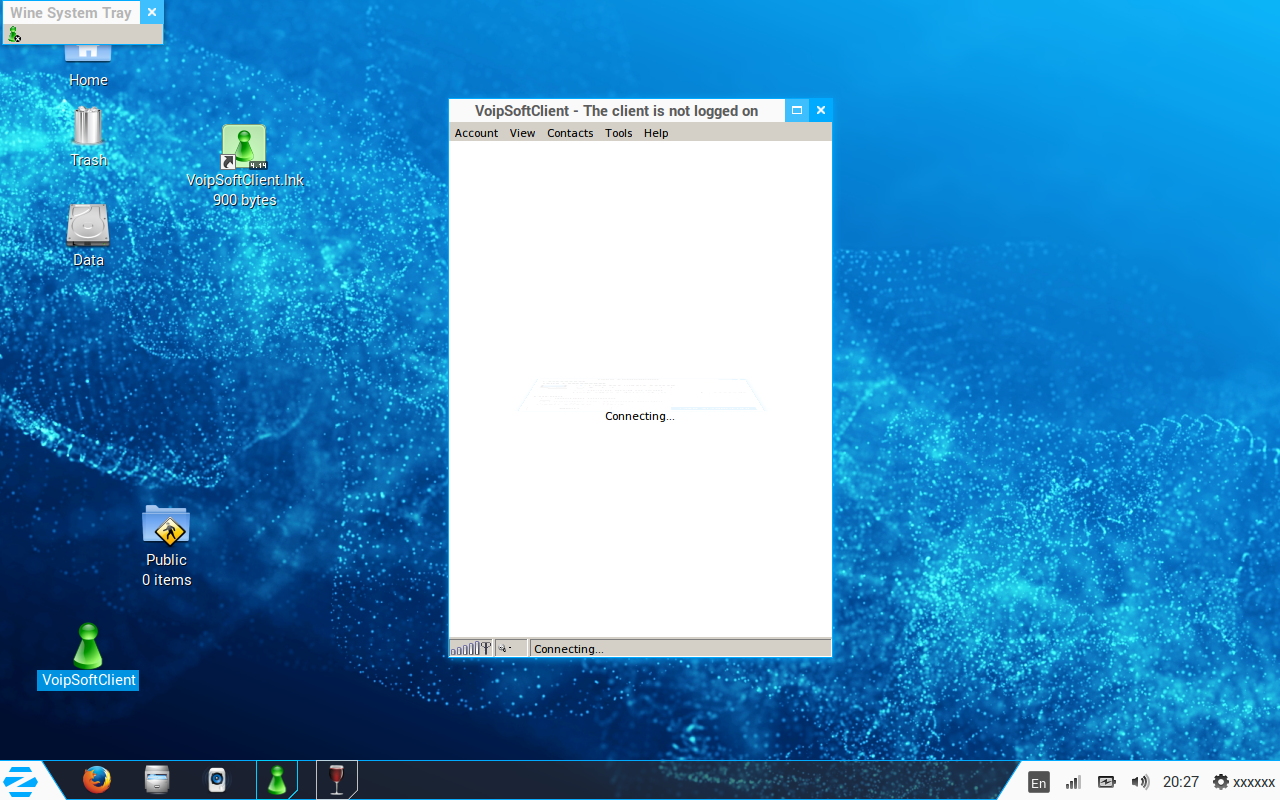Select the VoipSoftClient.lnk file icon

(x=244, y=148)
